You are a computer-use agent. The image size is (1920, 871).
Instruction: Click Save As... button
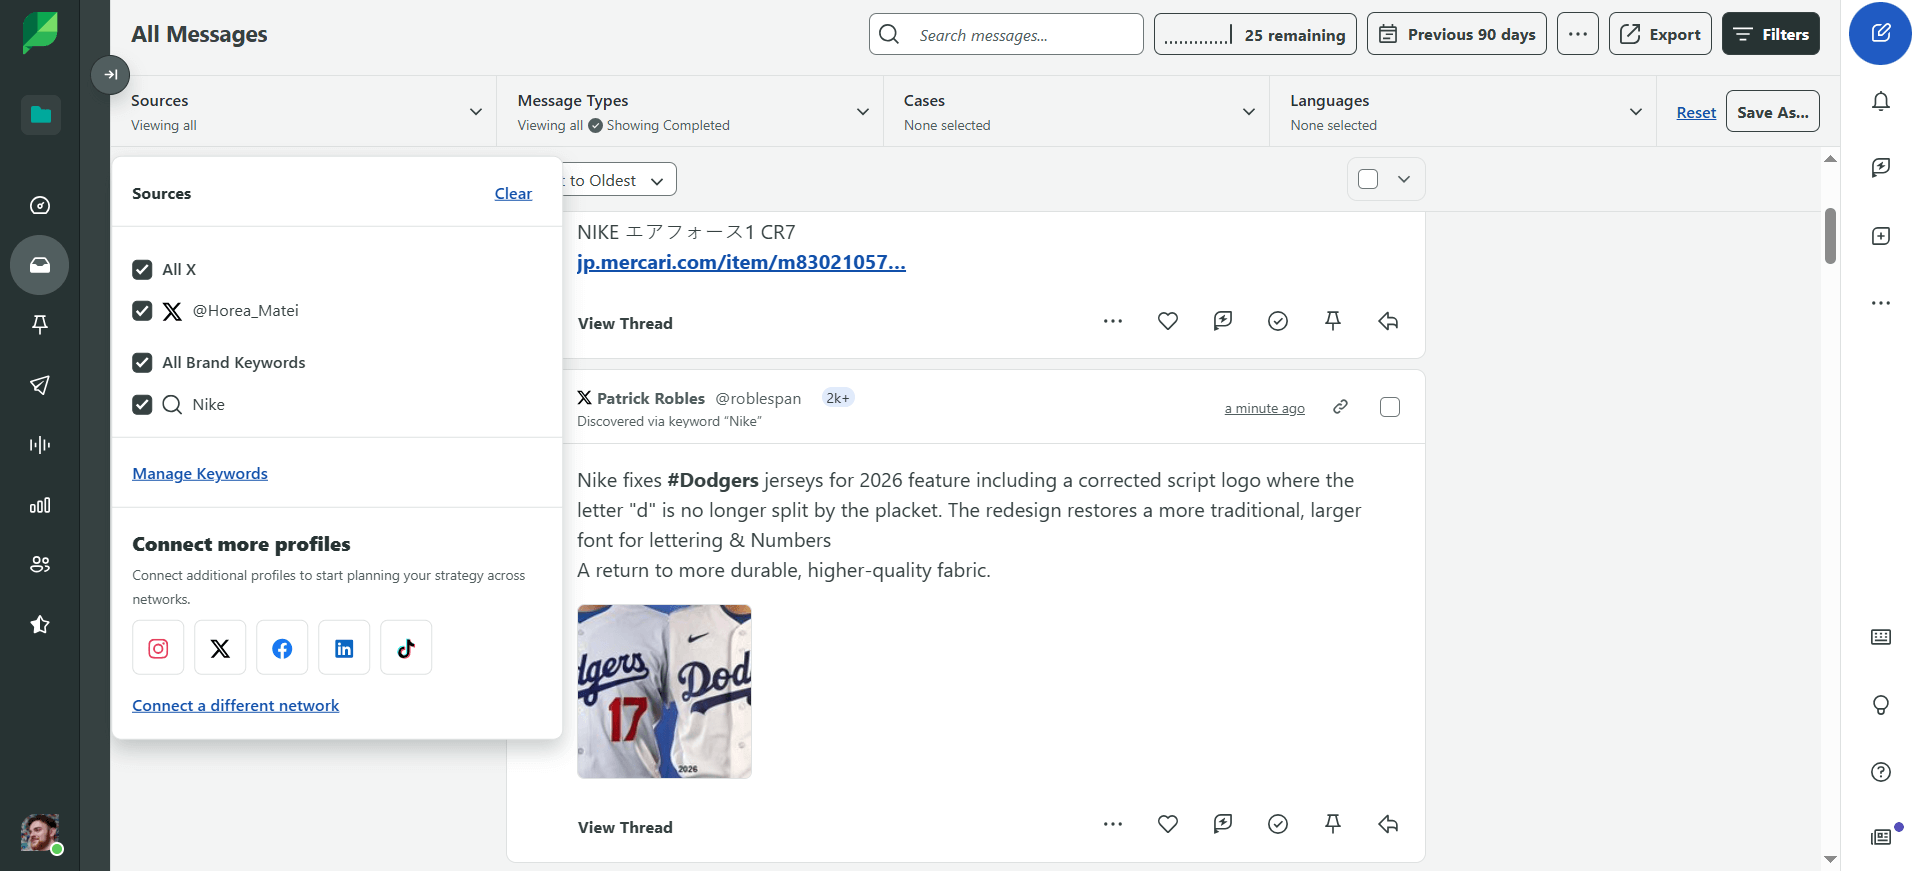[1773, 111]
